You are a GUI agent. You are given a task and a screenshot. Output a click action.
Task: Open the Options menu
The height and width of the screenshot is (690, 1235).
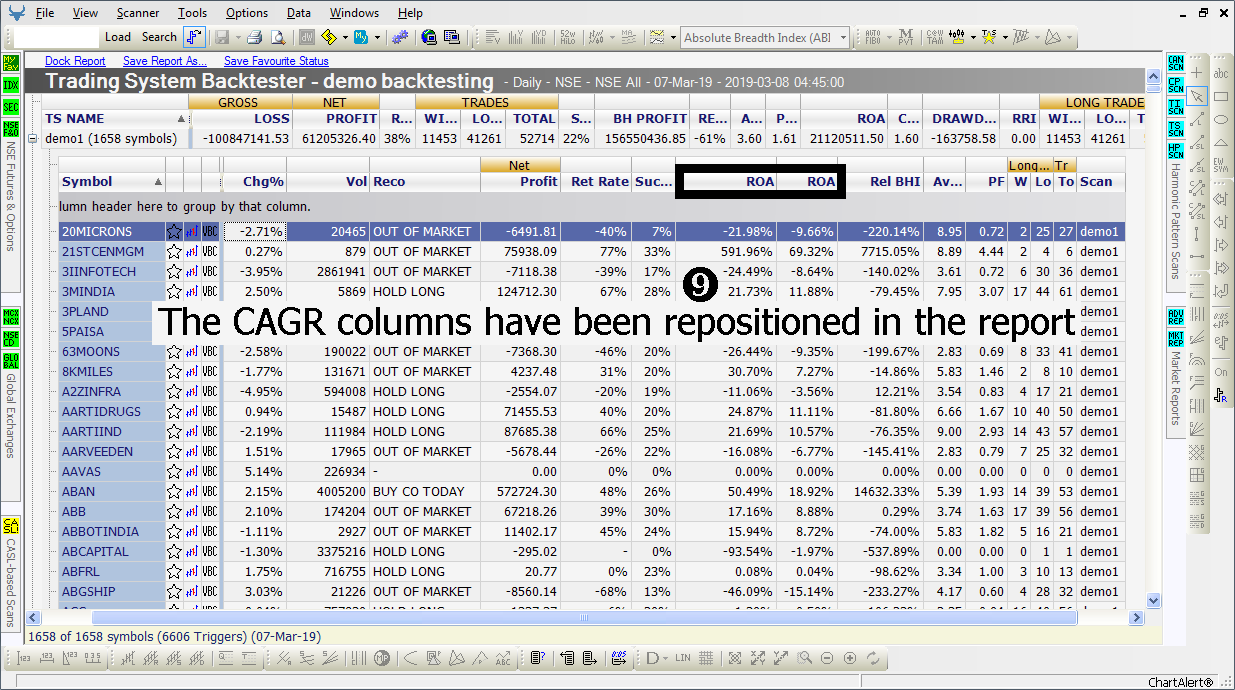[247, 13]
